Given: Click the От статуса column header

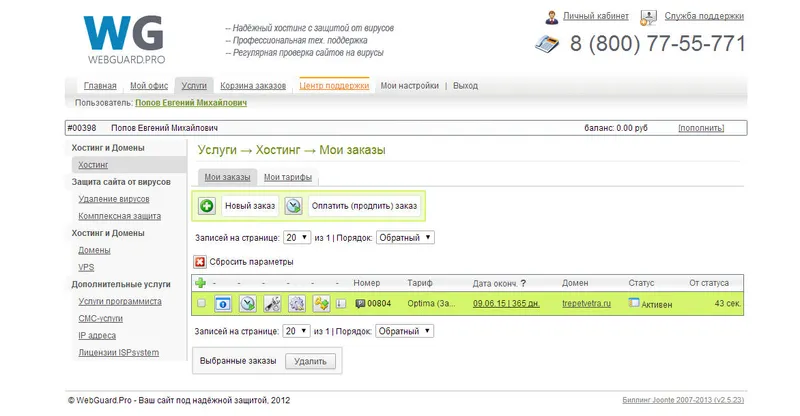Looking at the screenshot, I should pos(709,283).
